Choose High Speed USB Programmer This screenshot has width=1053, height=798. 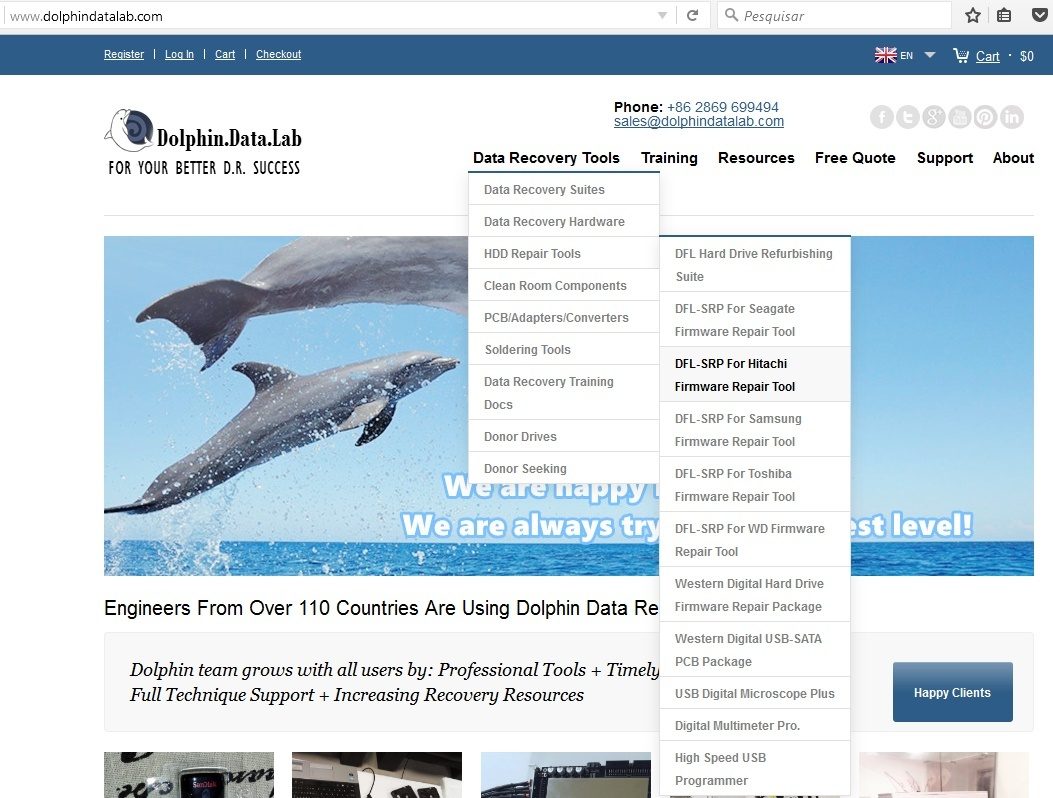pyautogui.click(x=755, y=769)
